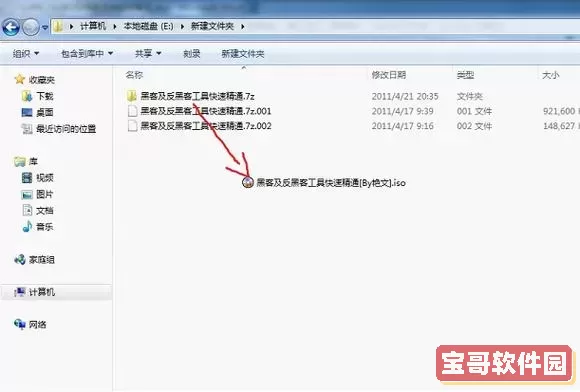Open the 音乐 library

pos(45,226)
